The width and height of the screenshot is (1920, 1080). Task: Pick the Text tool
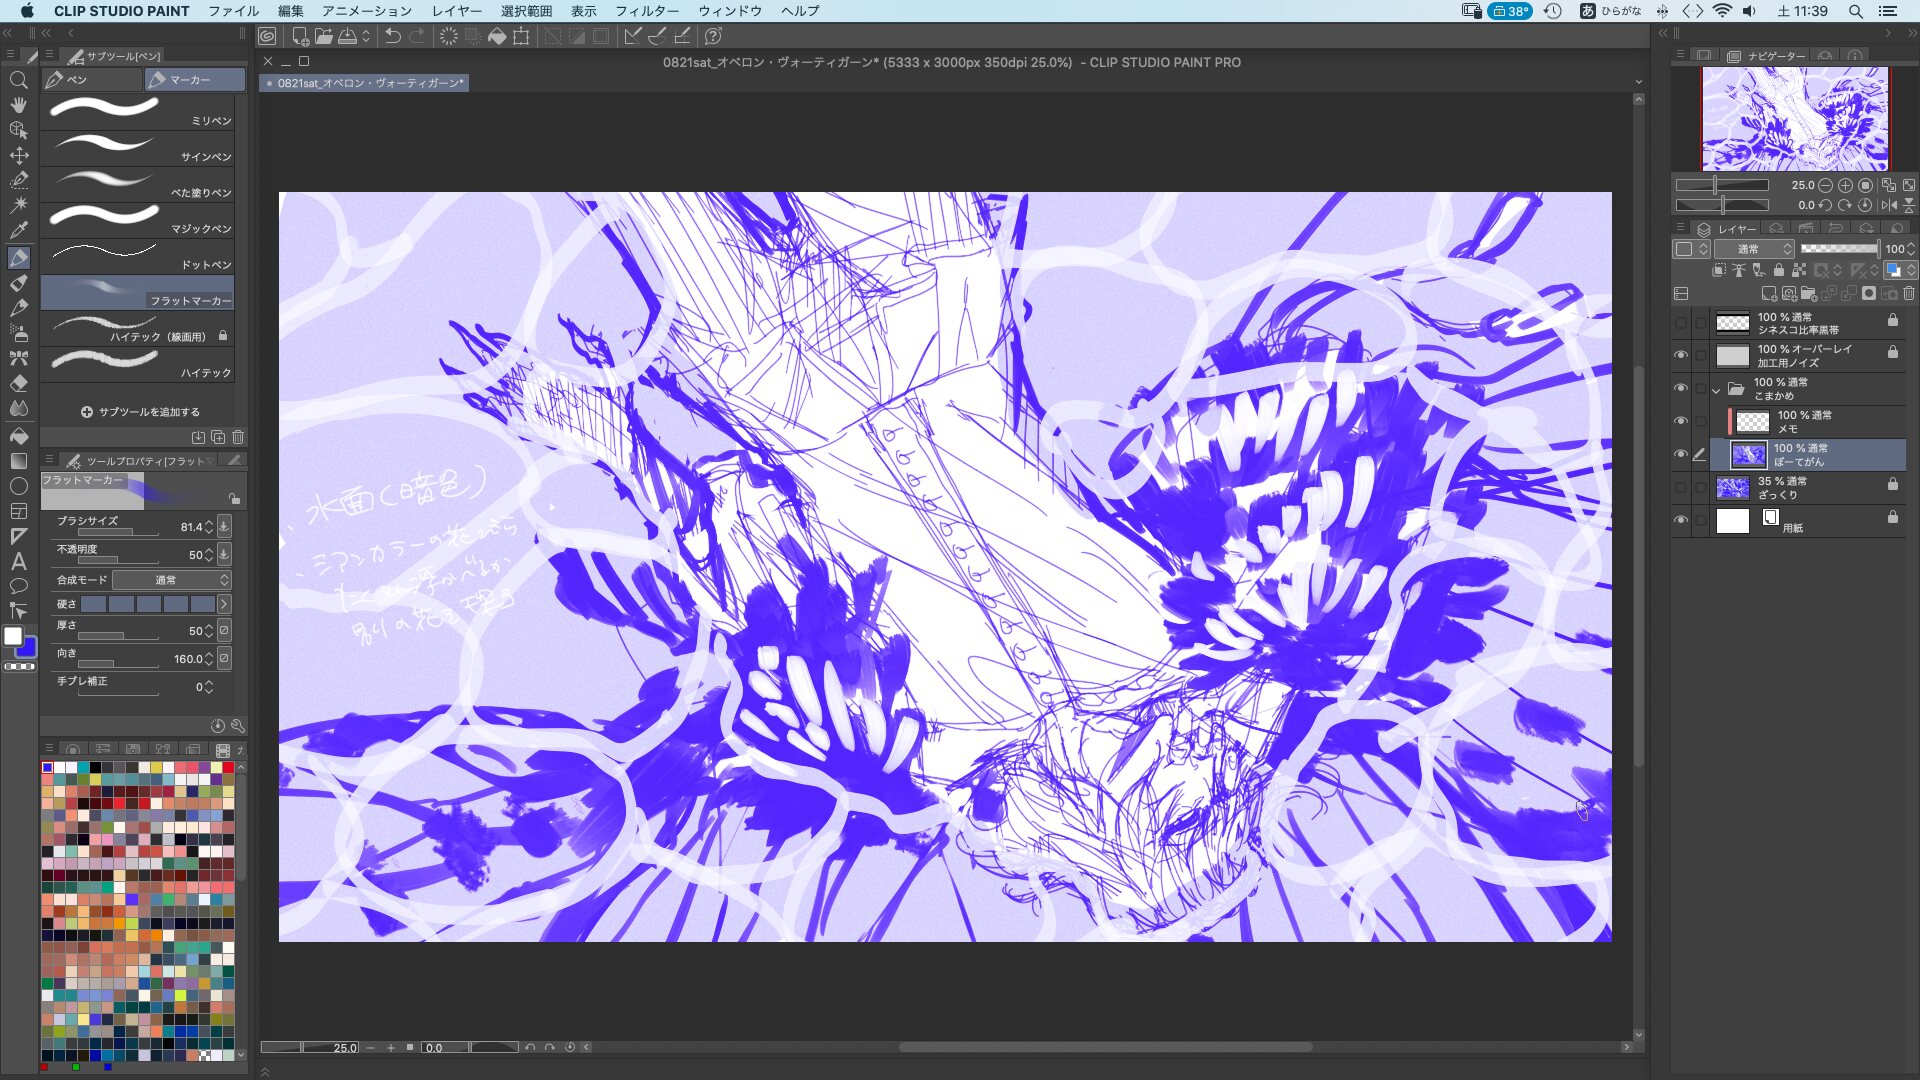(x=18, y=561)
